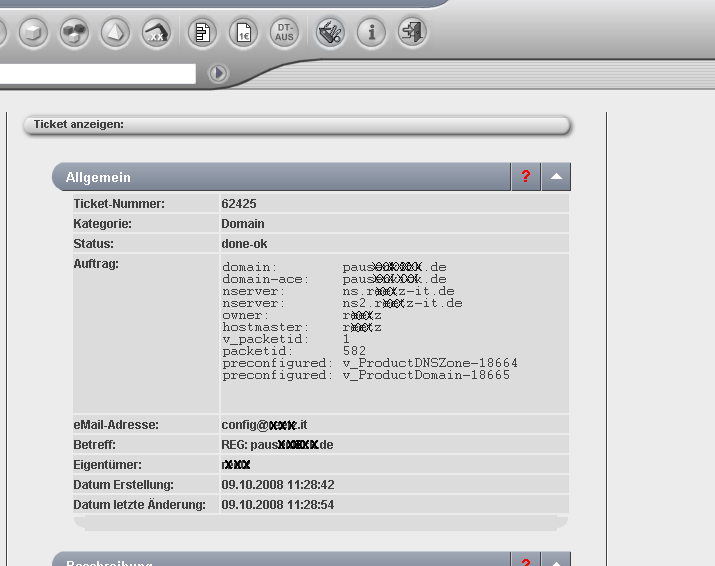715x566 pixels.
Task: Click the single cube toolbar icon
Action: pos(34,33)
